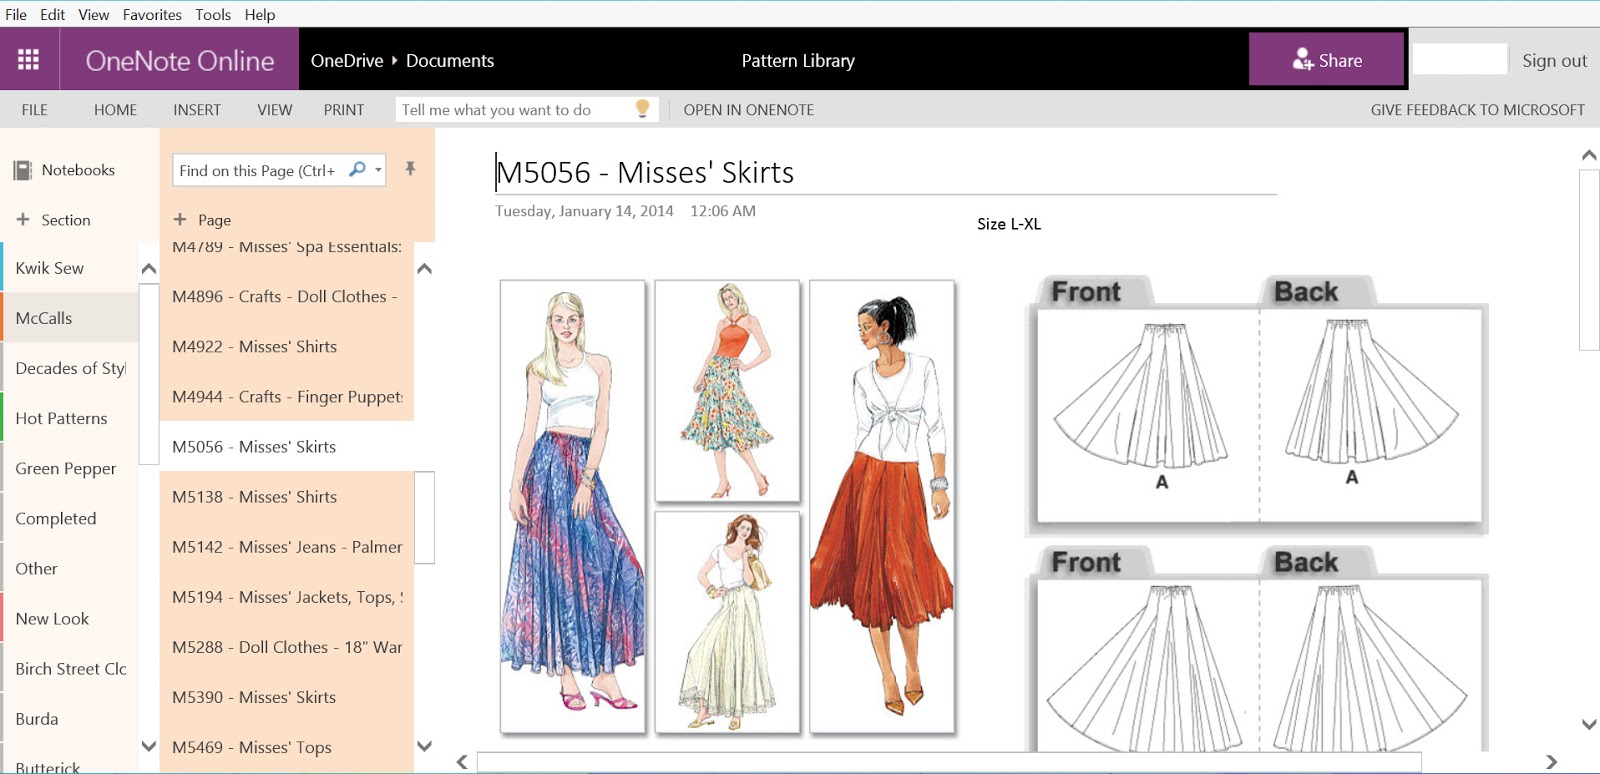
Task: Pin the navigation pane with pin icon
Action: [x=410, y=169]
